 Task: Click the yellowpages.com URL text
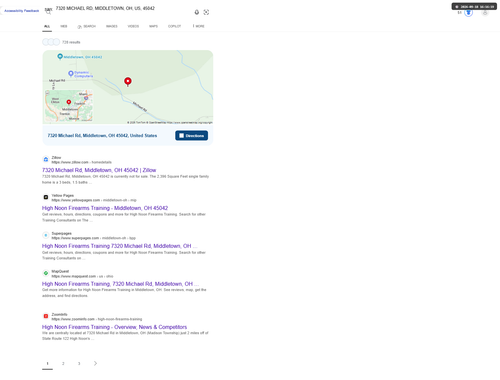(x=94, y=200)
